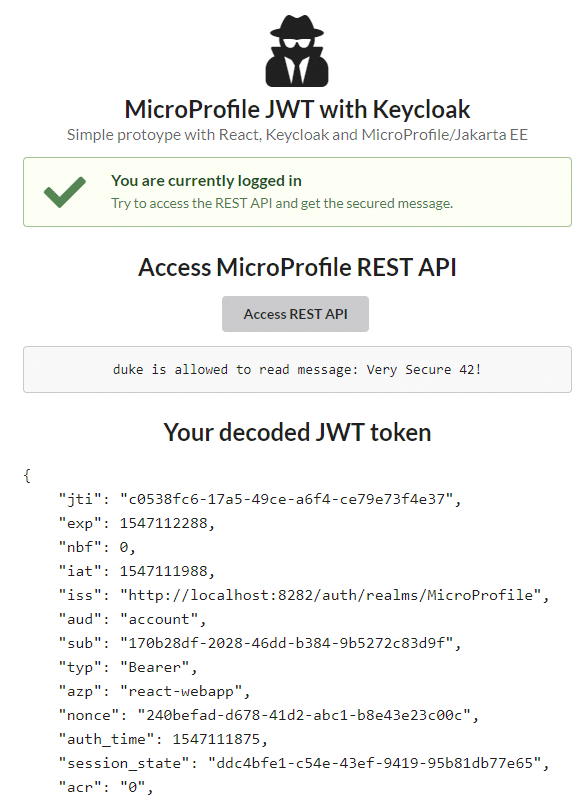The height and width of the screenshot is (803, 586).
Task: Click the jti value in the token
Action: click(x=286, y=499)
